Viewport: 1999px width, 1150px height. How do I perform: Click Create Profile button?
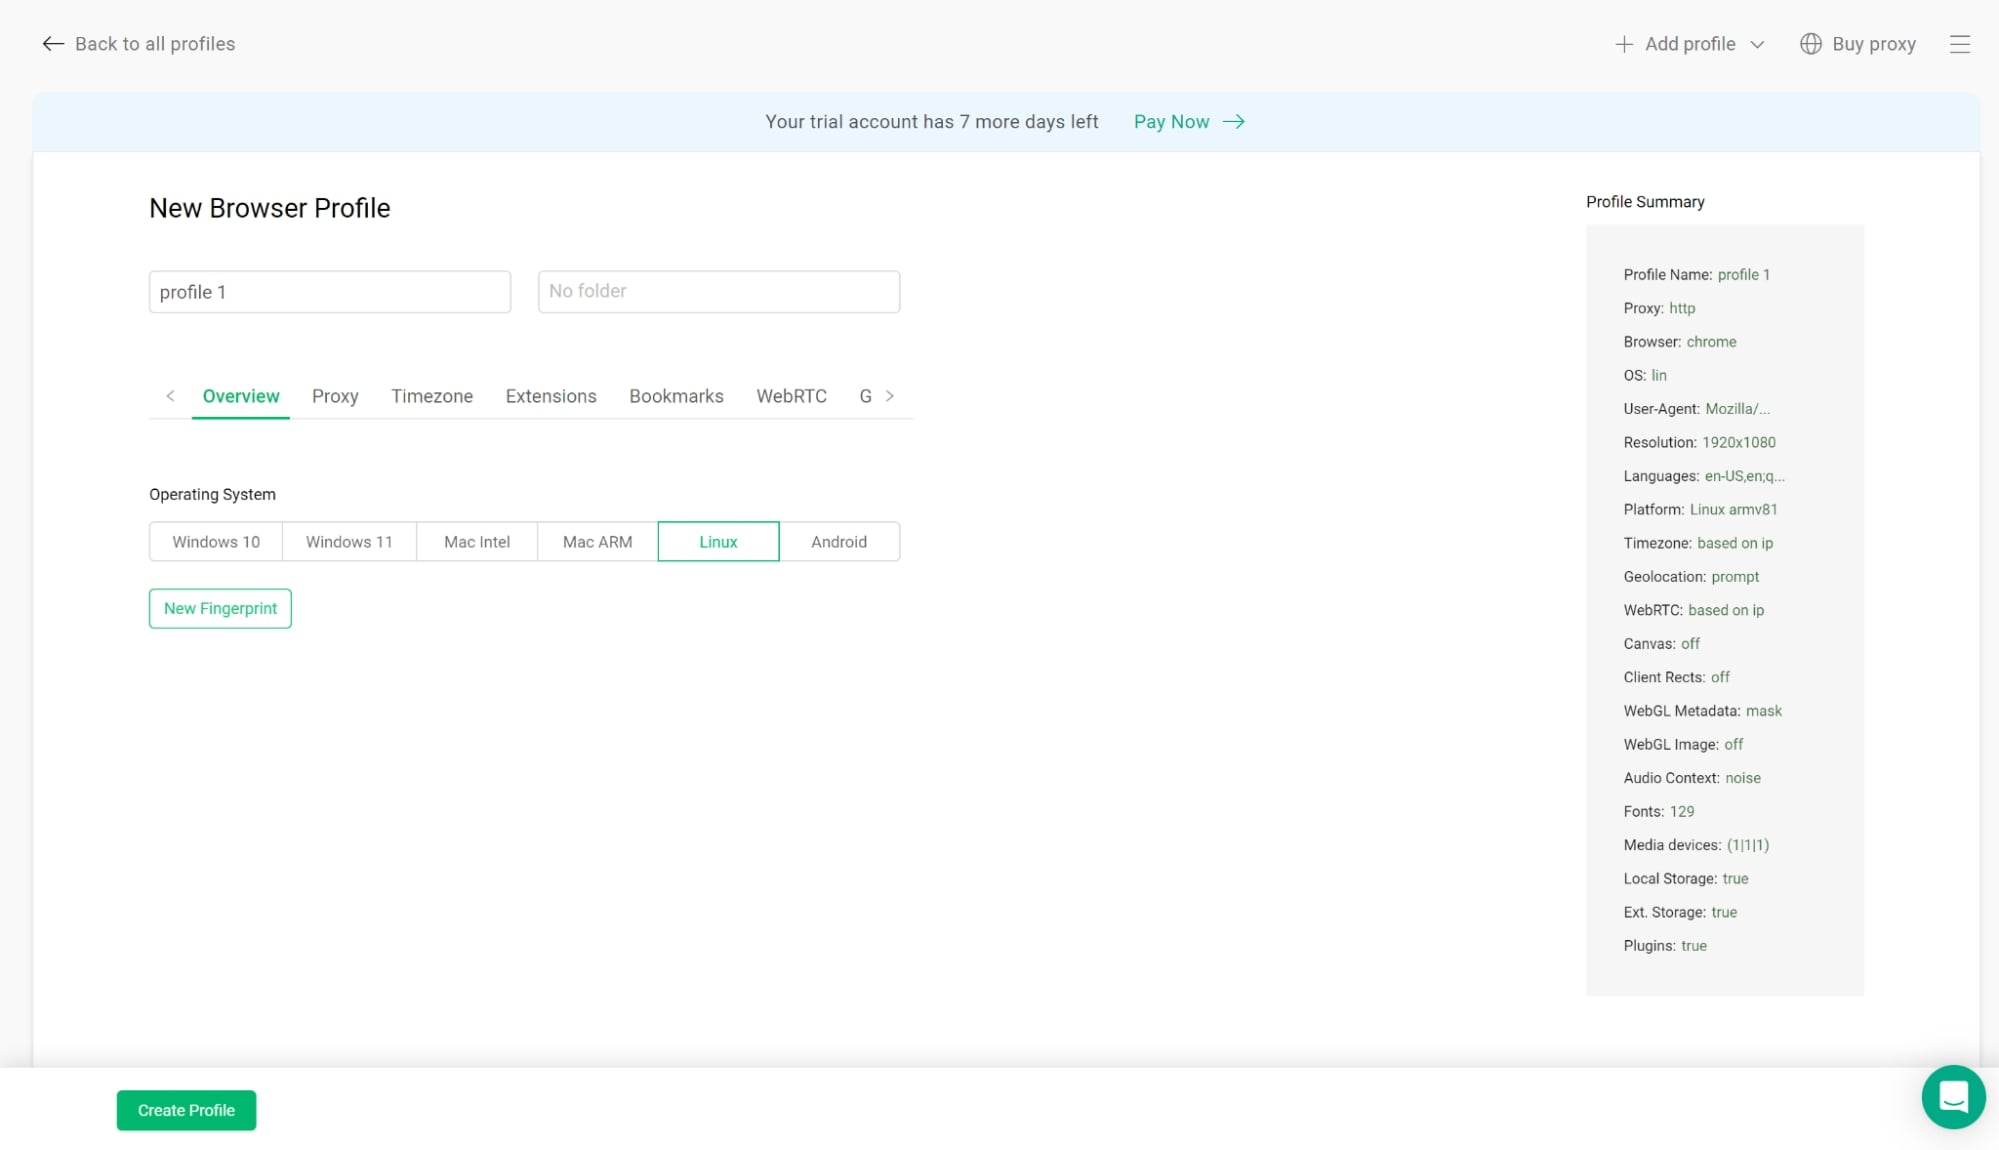click(185, 1110)
